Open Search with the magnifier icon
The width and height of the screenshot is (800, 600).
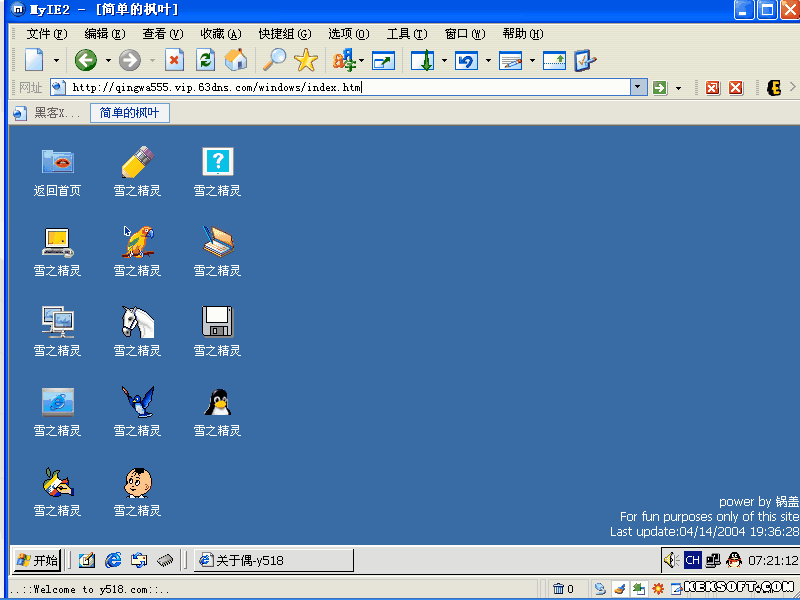click(x=274, y=60)
